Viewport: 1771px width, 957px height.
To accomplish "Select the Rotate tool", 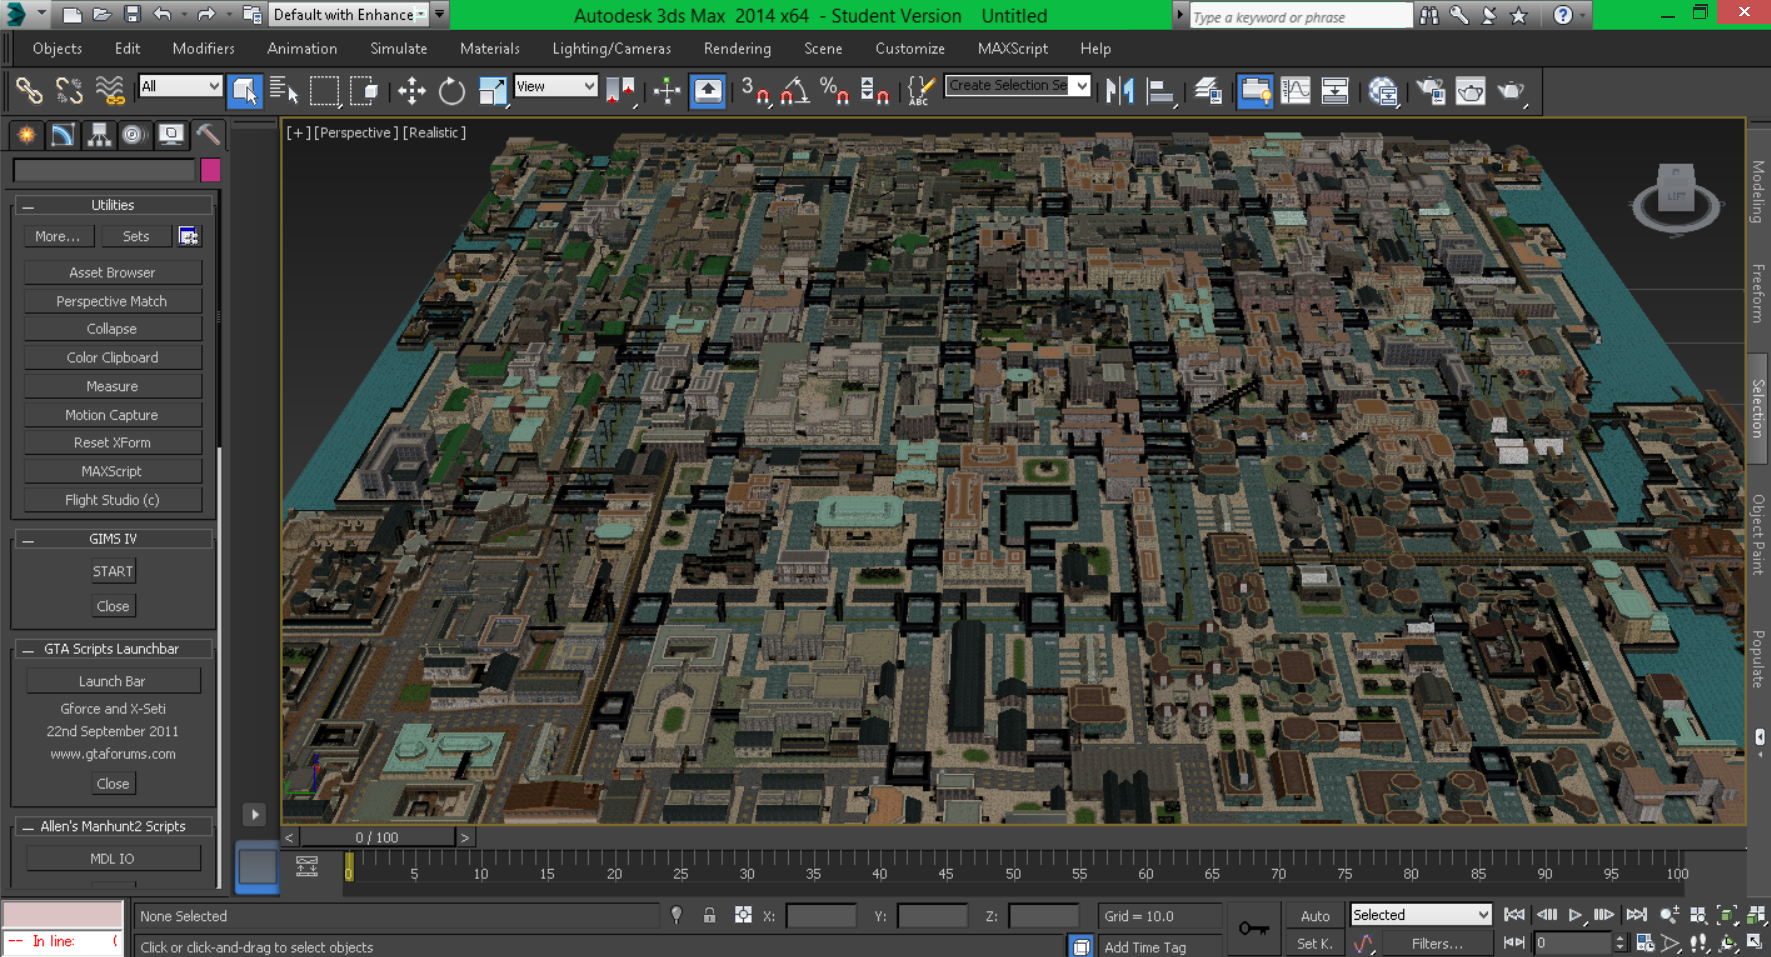I will pyautogui.click(x=451, y=91).
